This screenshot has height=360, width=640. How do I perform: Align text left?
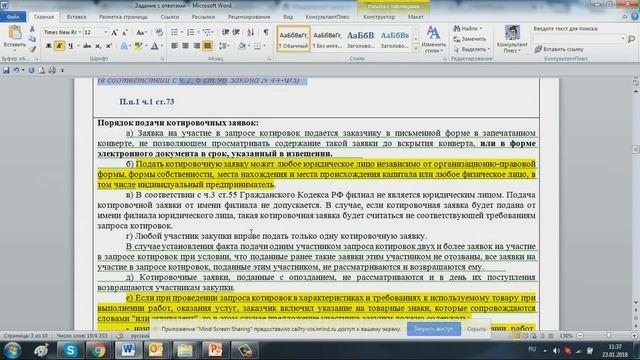(174, 46)
